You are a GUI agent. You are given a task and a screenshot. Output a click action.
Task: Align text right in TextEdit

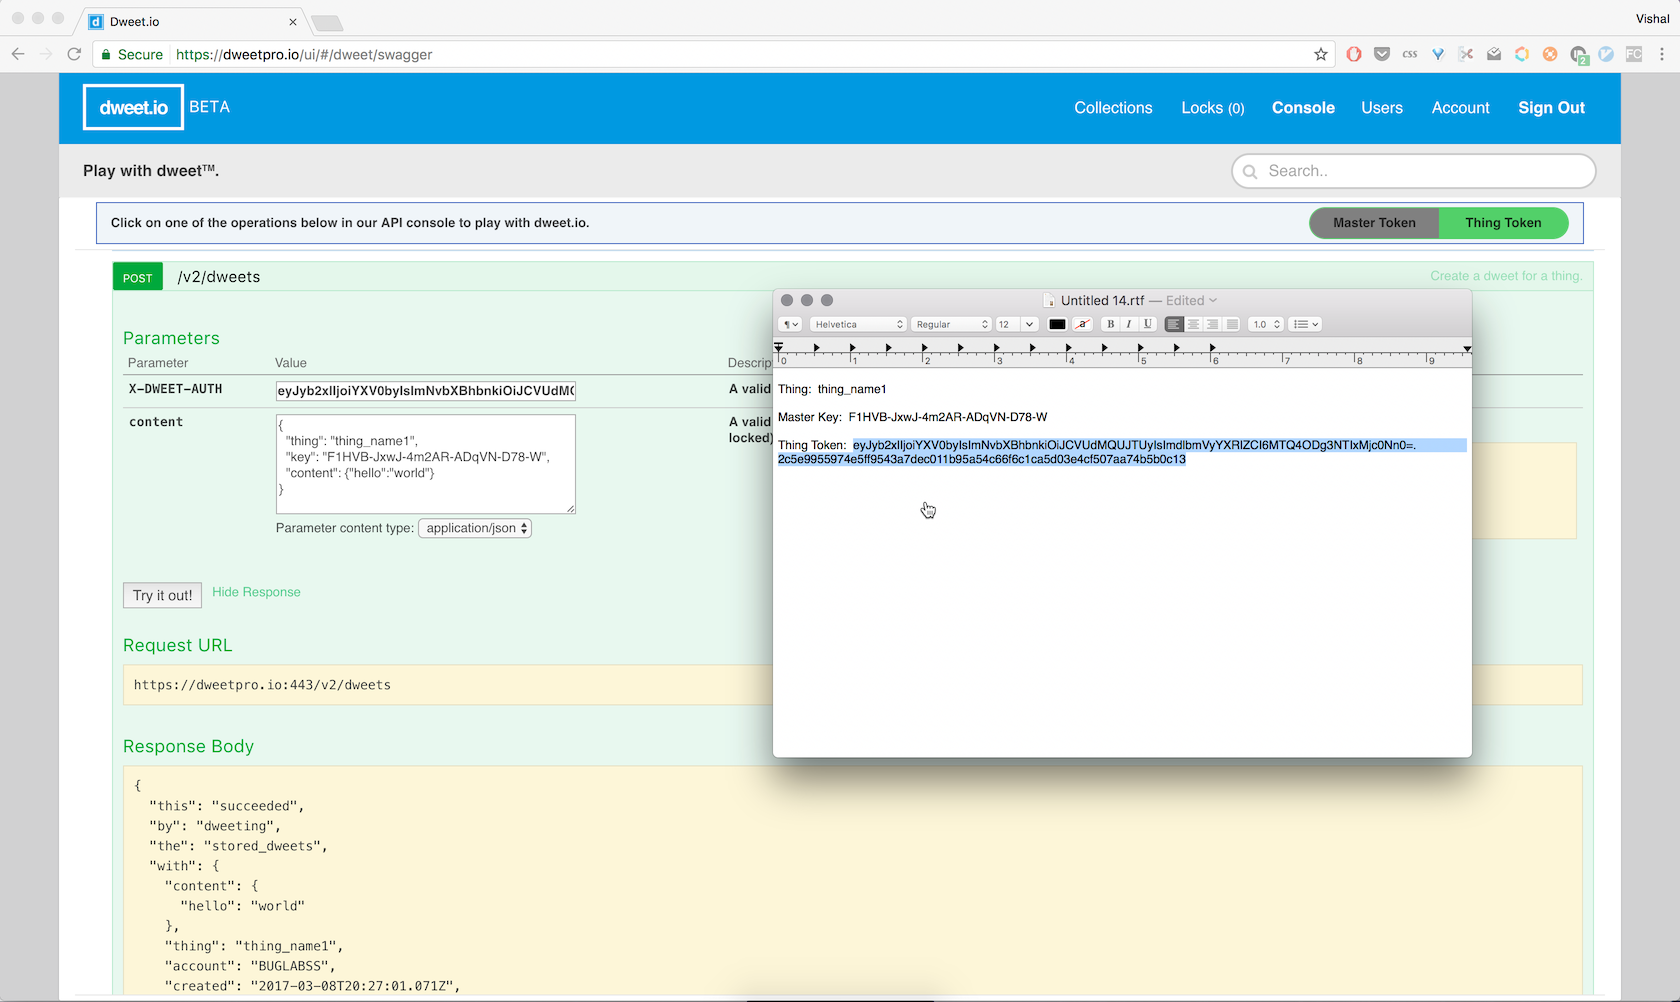coord(1212,324)
